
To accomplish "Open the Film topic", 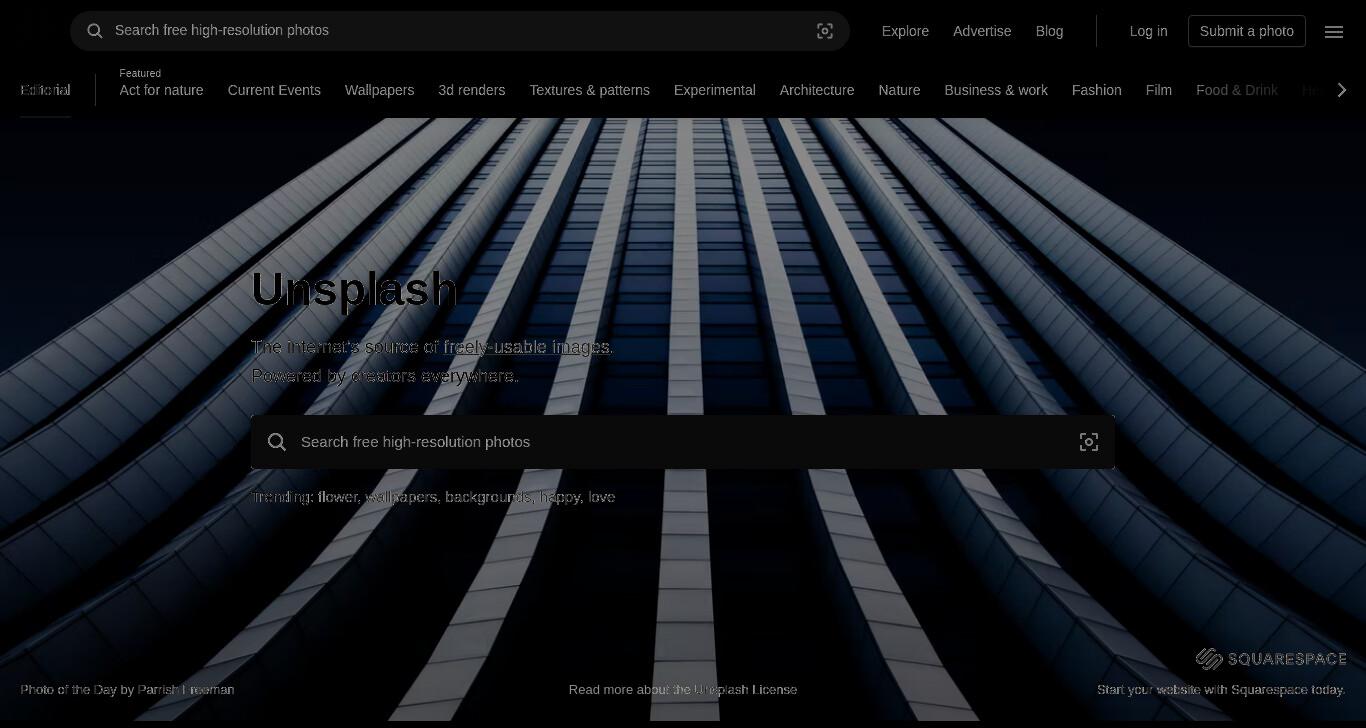I will tap(1158, 90).
